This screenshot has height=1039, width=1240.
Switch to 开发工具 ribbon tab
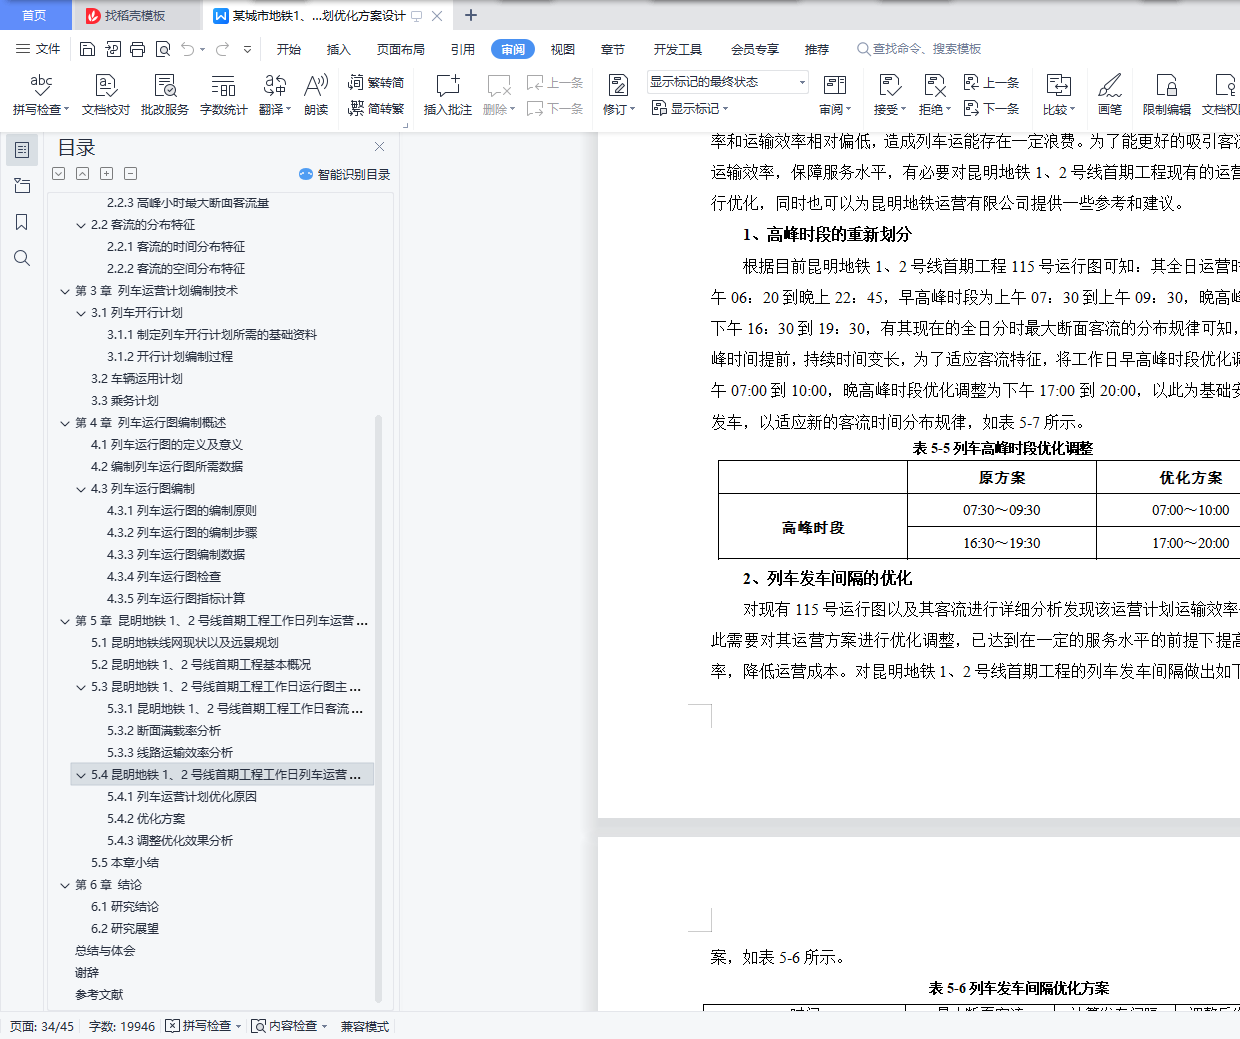[678, 49]
